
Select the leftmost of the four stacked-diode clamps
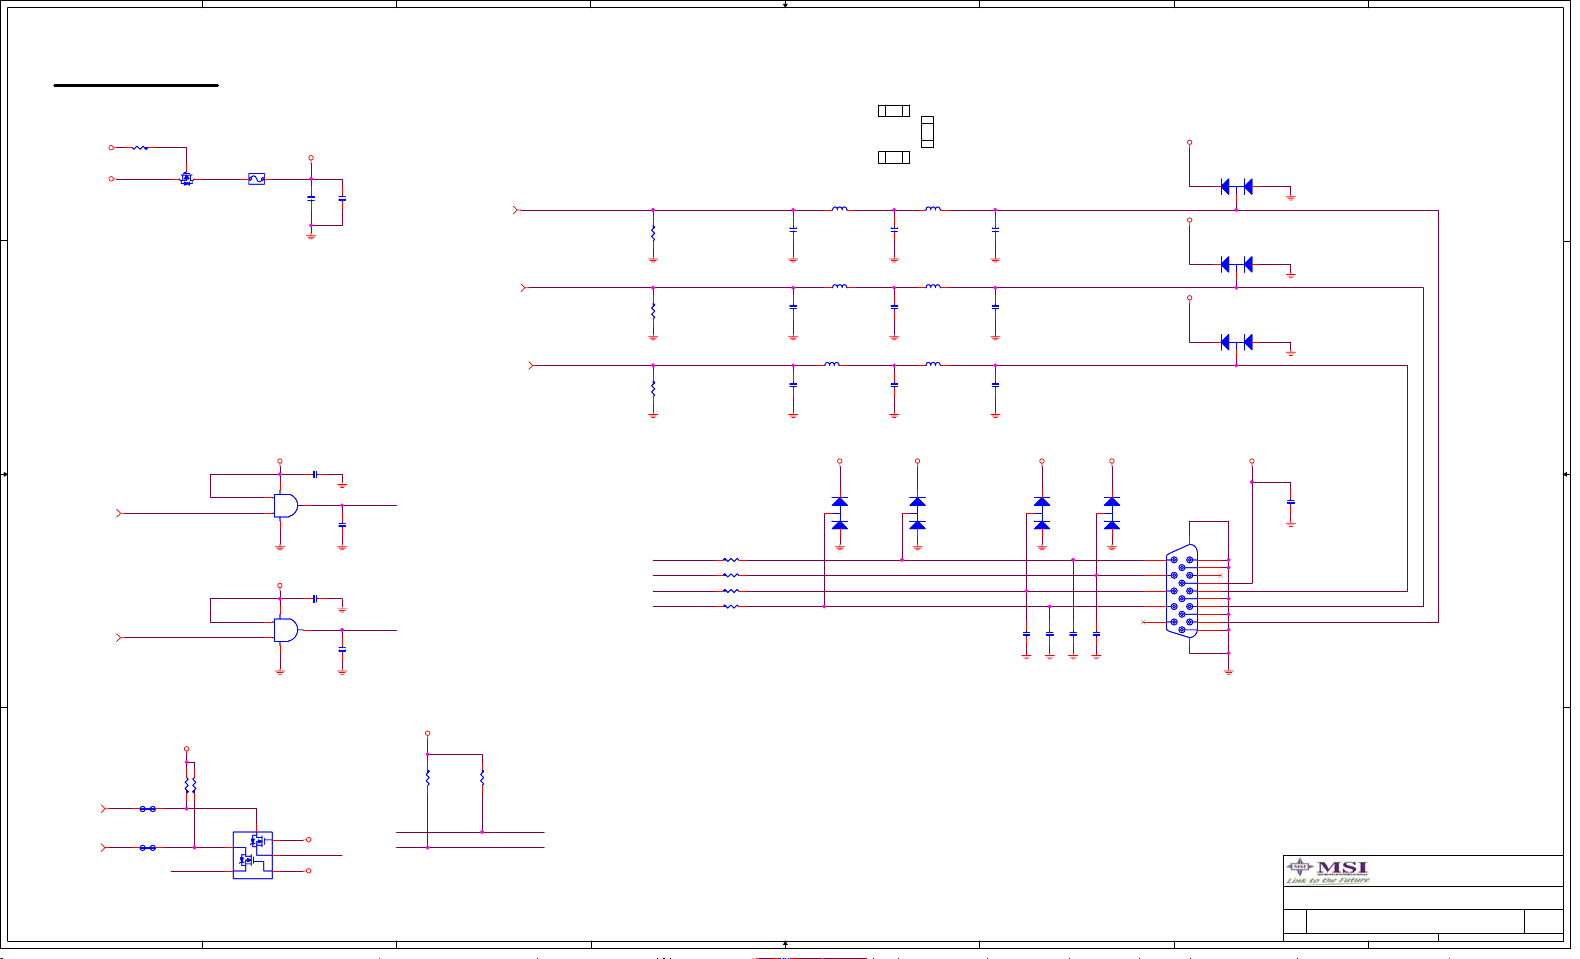(x=840, y=513)
